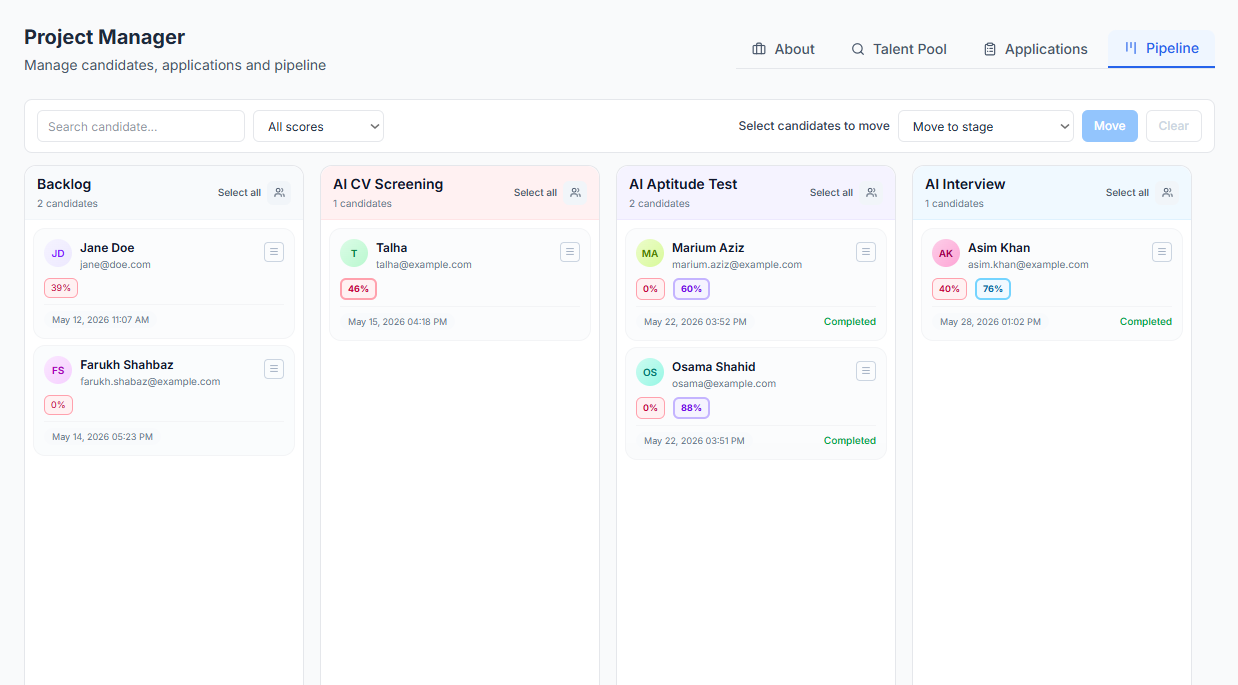Click Farukh Shahbaz's 0% score badge
The height and width of the screenshot is (685, 1238).
coord(58,405)
